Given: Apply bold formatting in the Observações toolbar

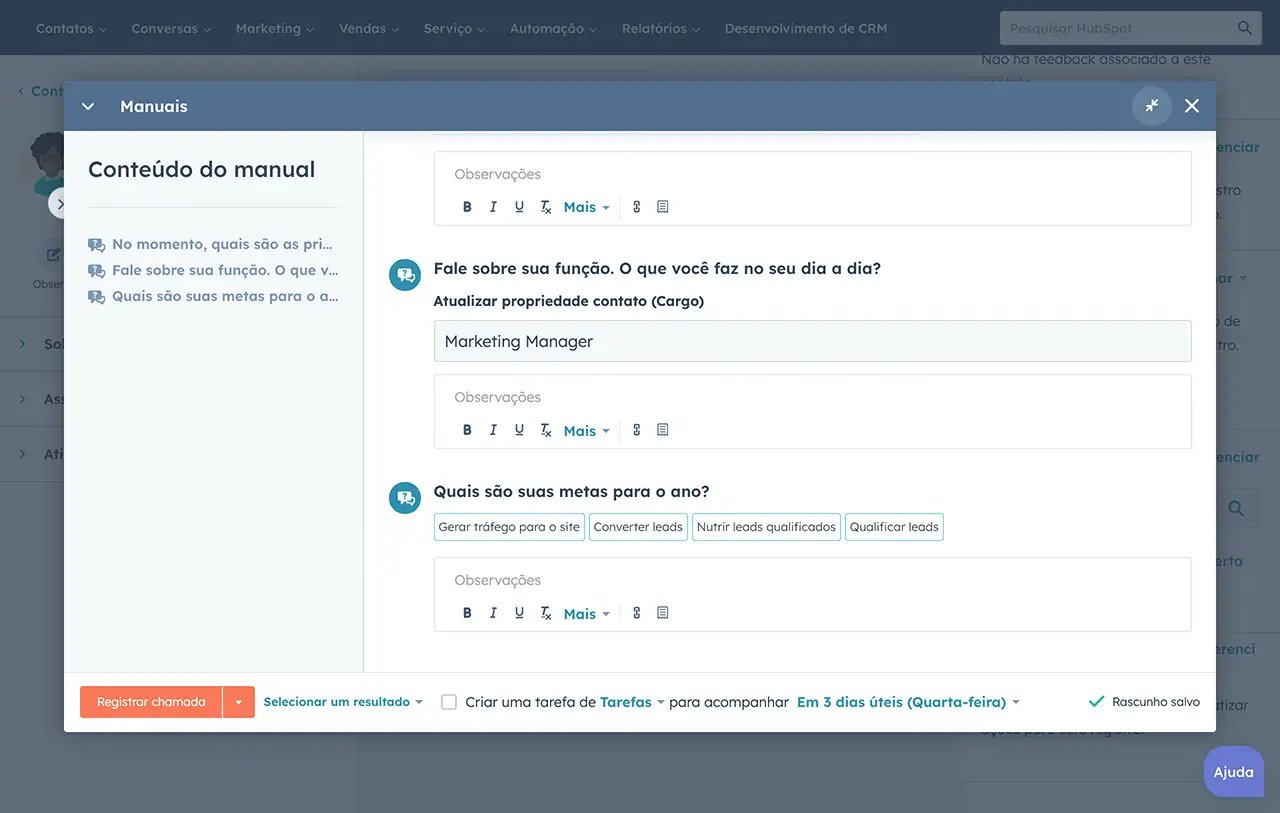Looking at the screenshot, I should click(467, 612).
